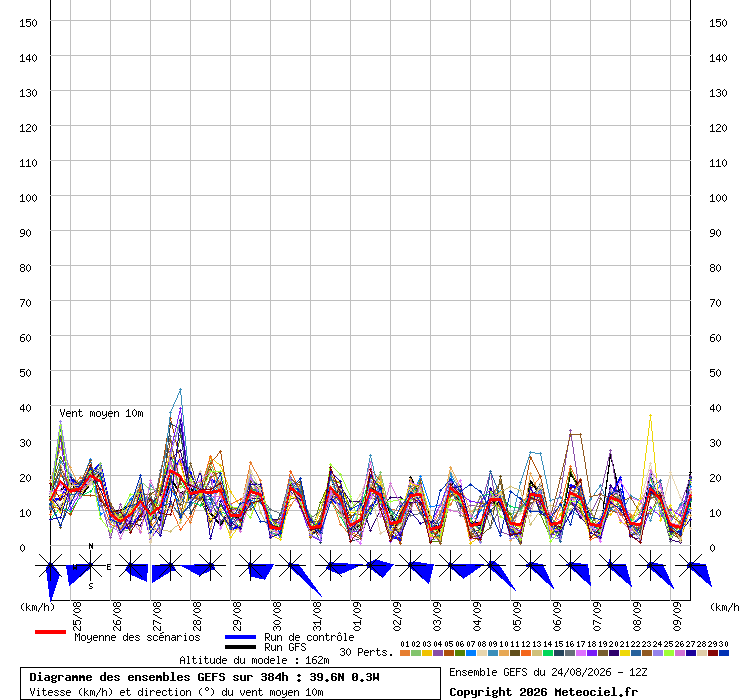Click the black Run GFS legend line
This screenshot has height=700, width=740.
pyautogui.click(x=240, y=647)
